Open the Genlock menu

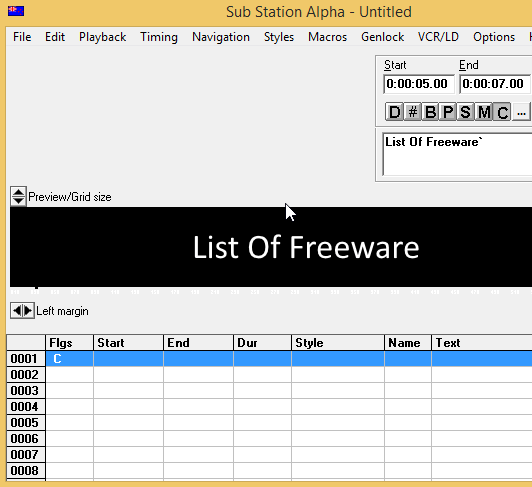point(382,37)
